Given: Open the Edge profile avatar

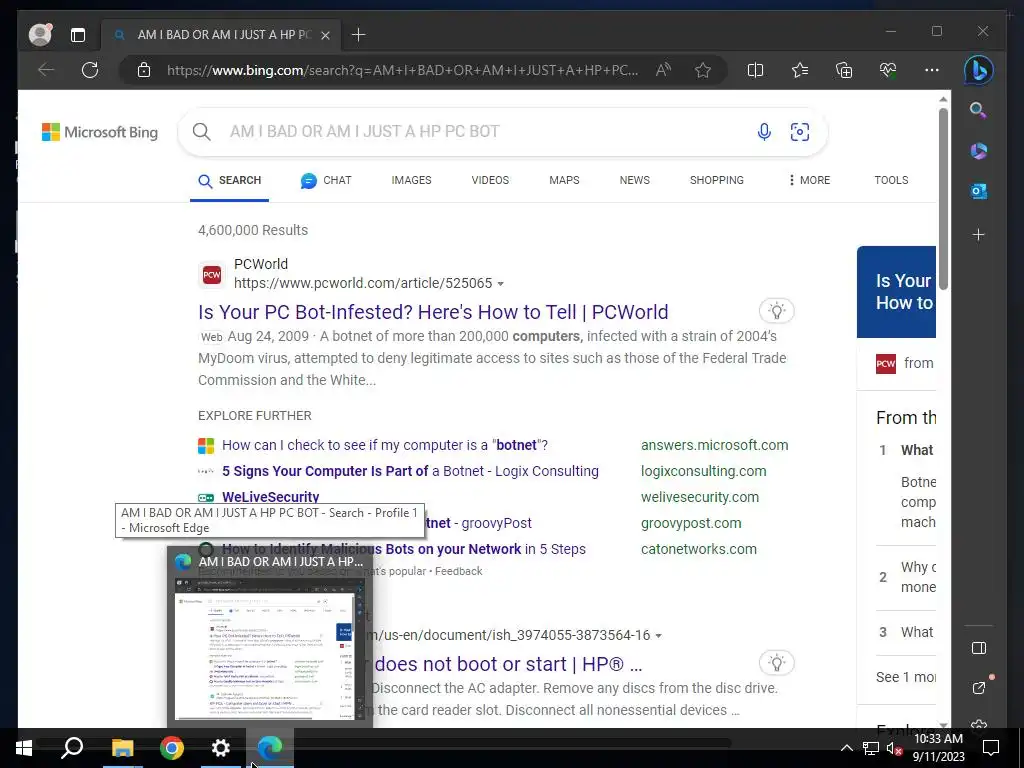Looking at the screenshot, I should pyautogui.click(x=40, y=35).
